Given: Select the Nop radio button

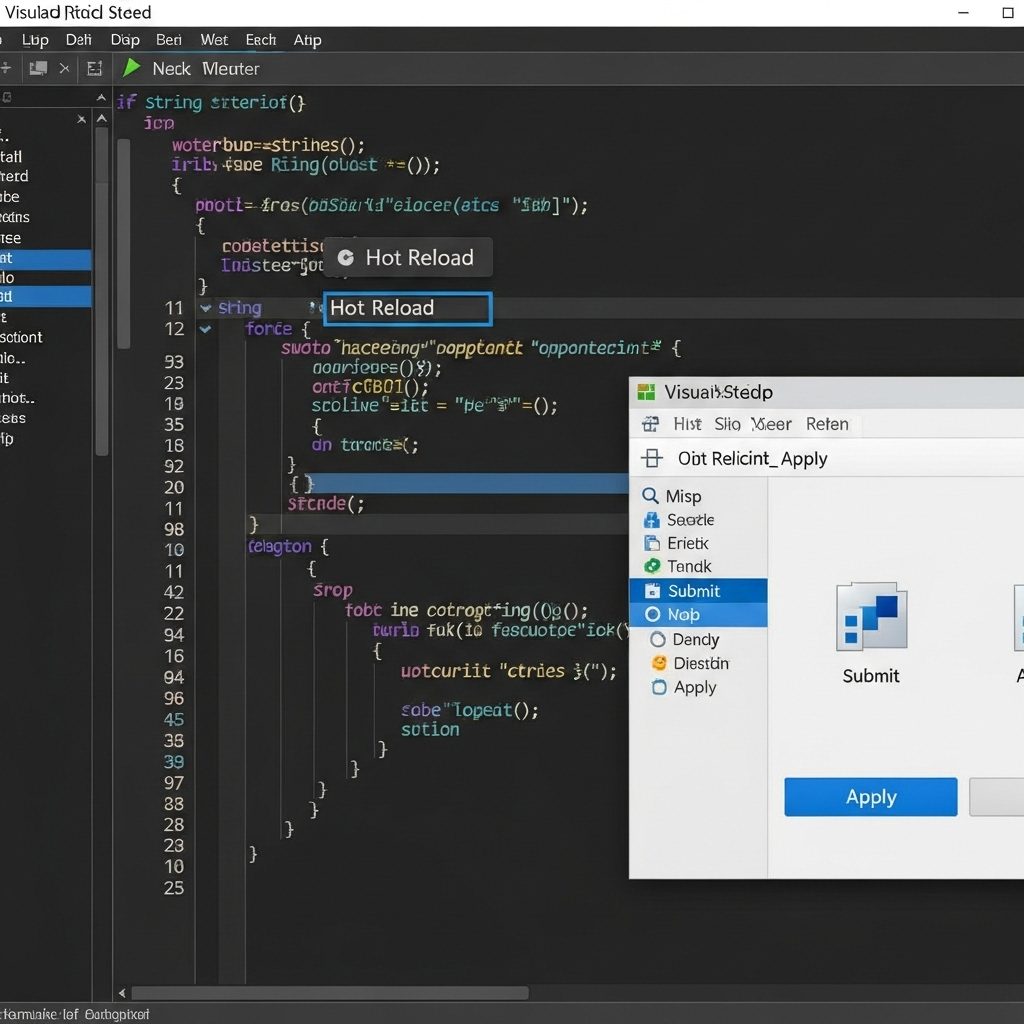Looking at the screenshot, I should [x=651, y=615].
